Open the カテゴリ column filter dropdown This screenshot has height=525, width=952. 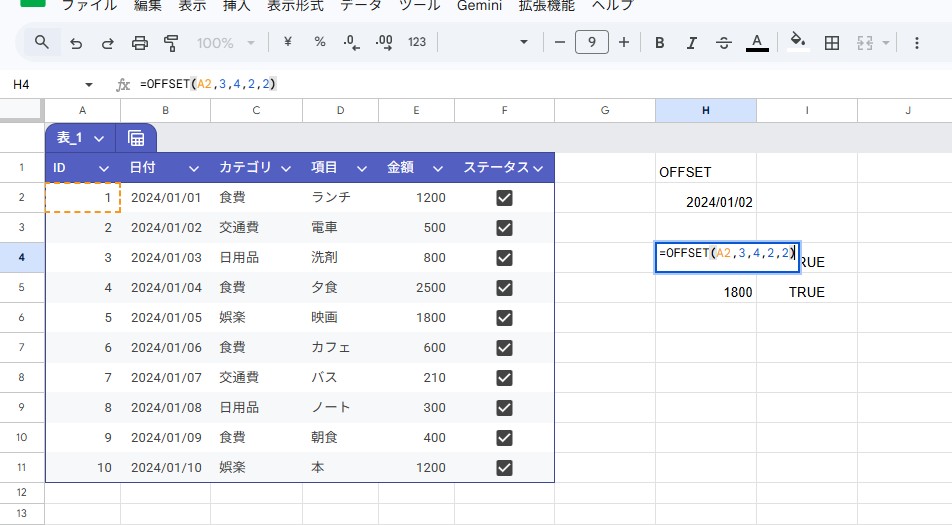pyautogui.click(x=285, y=168)
